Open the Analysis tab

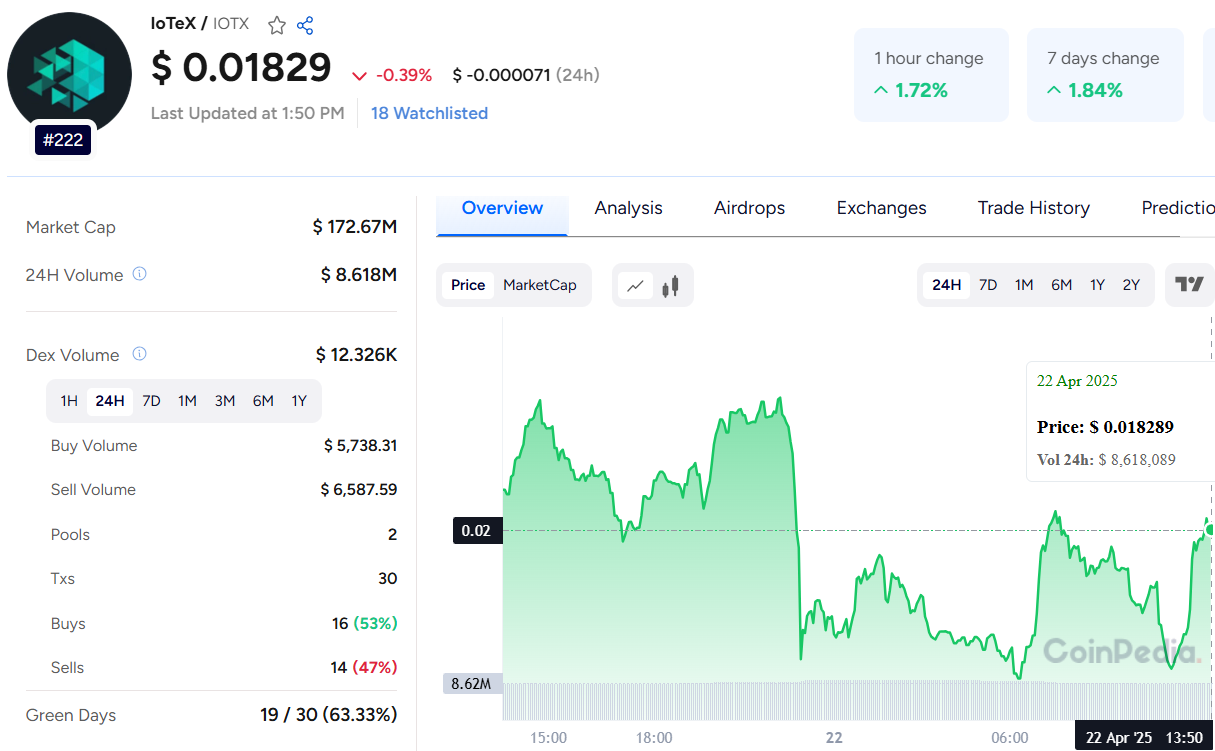click(628, 208)
